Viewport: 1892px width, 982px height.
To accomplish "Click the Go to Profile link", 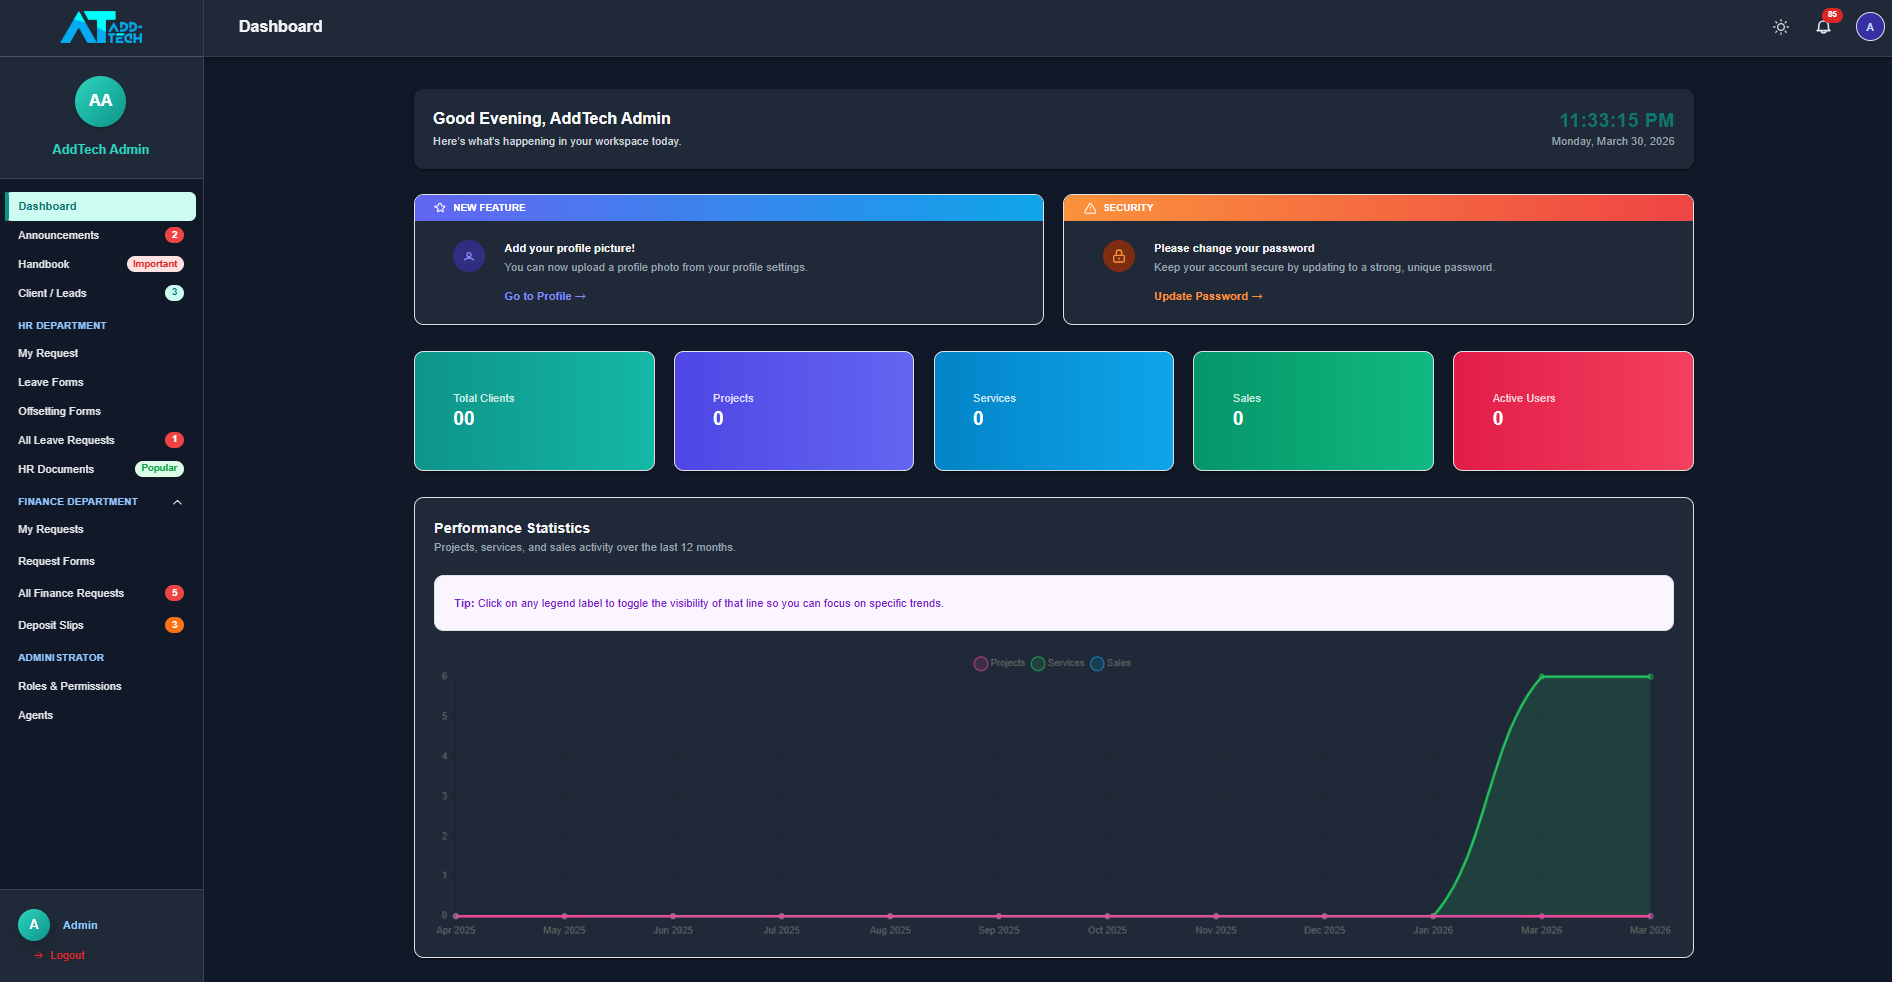I will (544, 296).
